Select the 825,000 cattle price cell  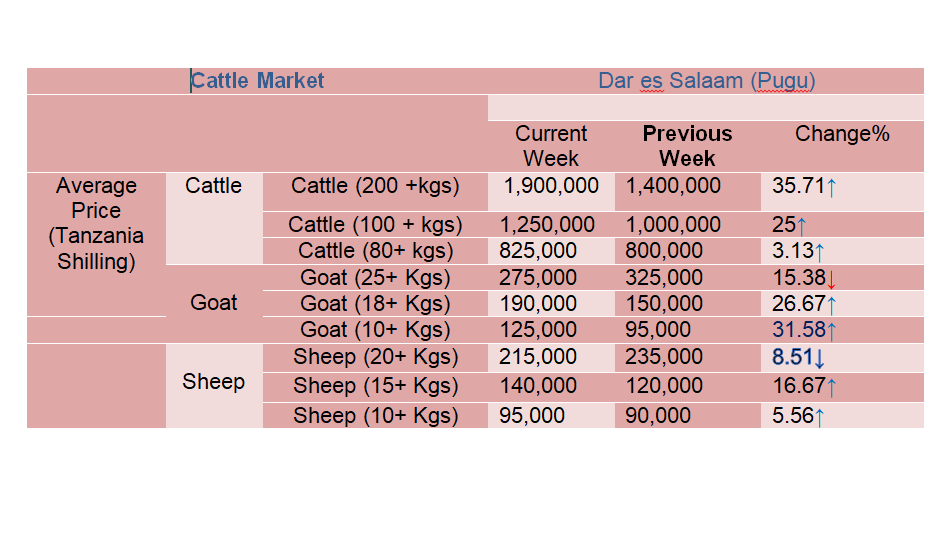[x=537, y=251]
